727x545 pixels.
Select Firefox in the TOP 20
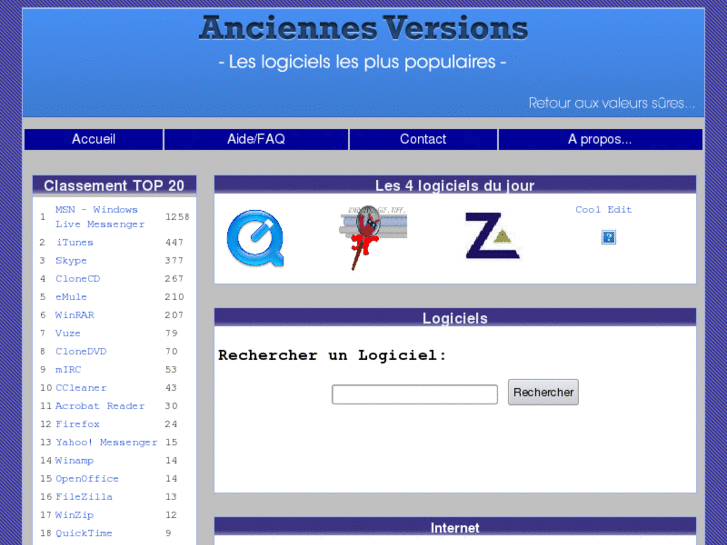pyautogui.click(x=77, y=424)
